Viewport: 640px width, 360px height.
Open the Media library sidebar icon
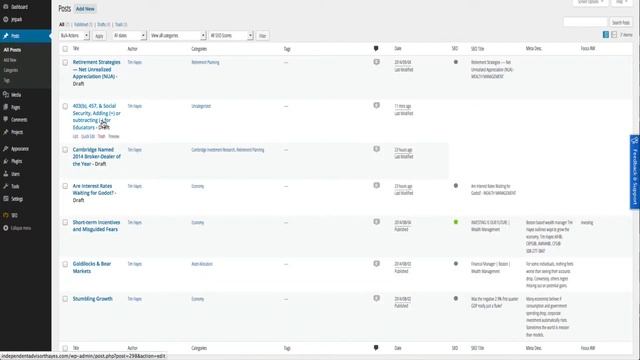click(6, 94)
